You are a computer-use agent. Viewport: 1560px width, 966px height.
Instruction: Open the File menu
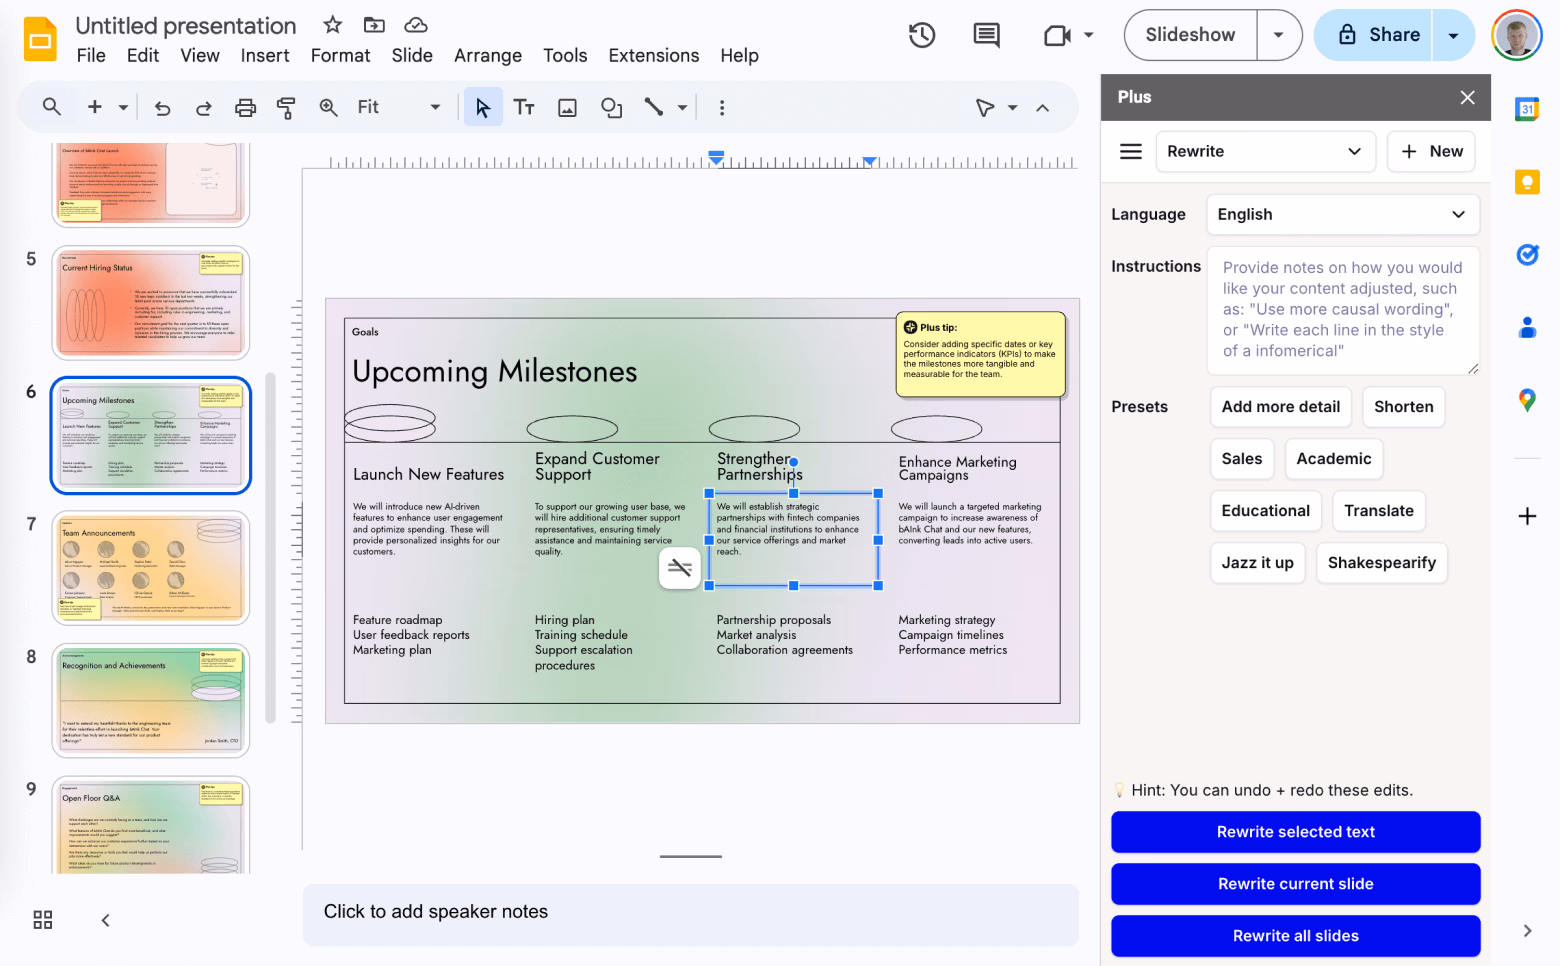[91, 56]
